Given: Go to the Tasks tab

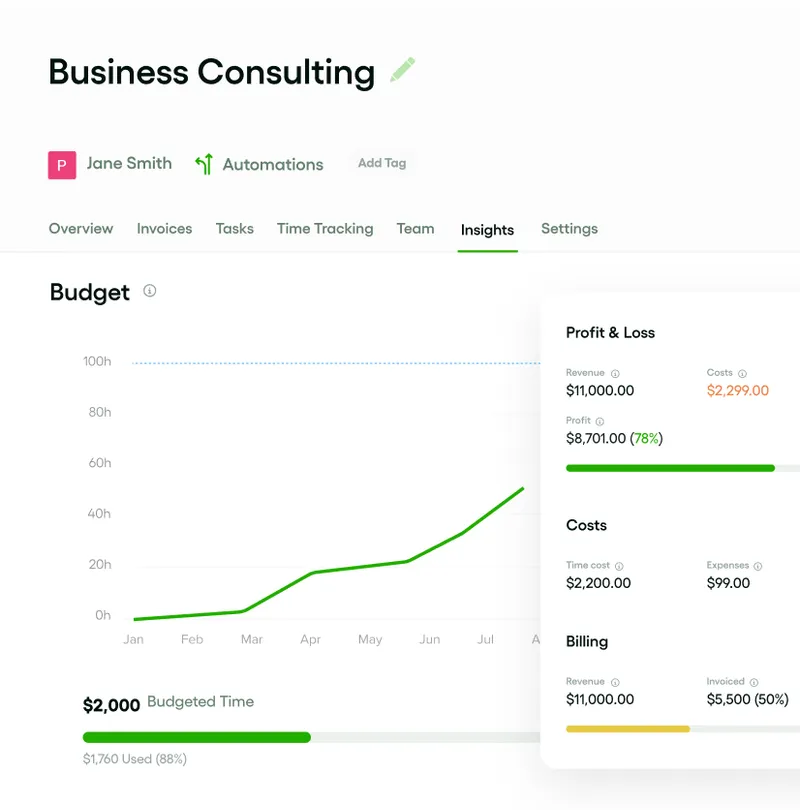Looking at the screenshot, I should pos(235,229).
